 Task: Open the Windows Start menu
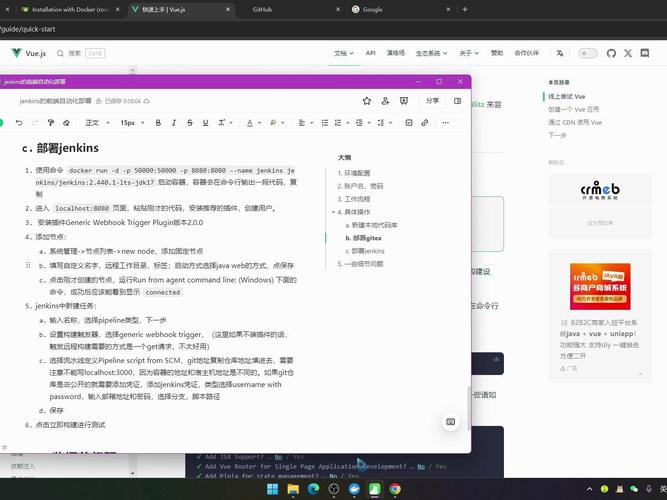coord(272,489)
